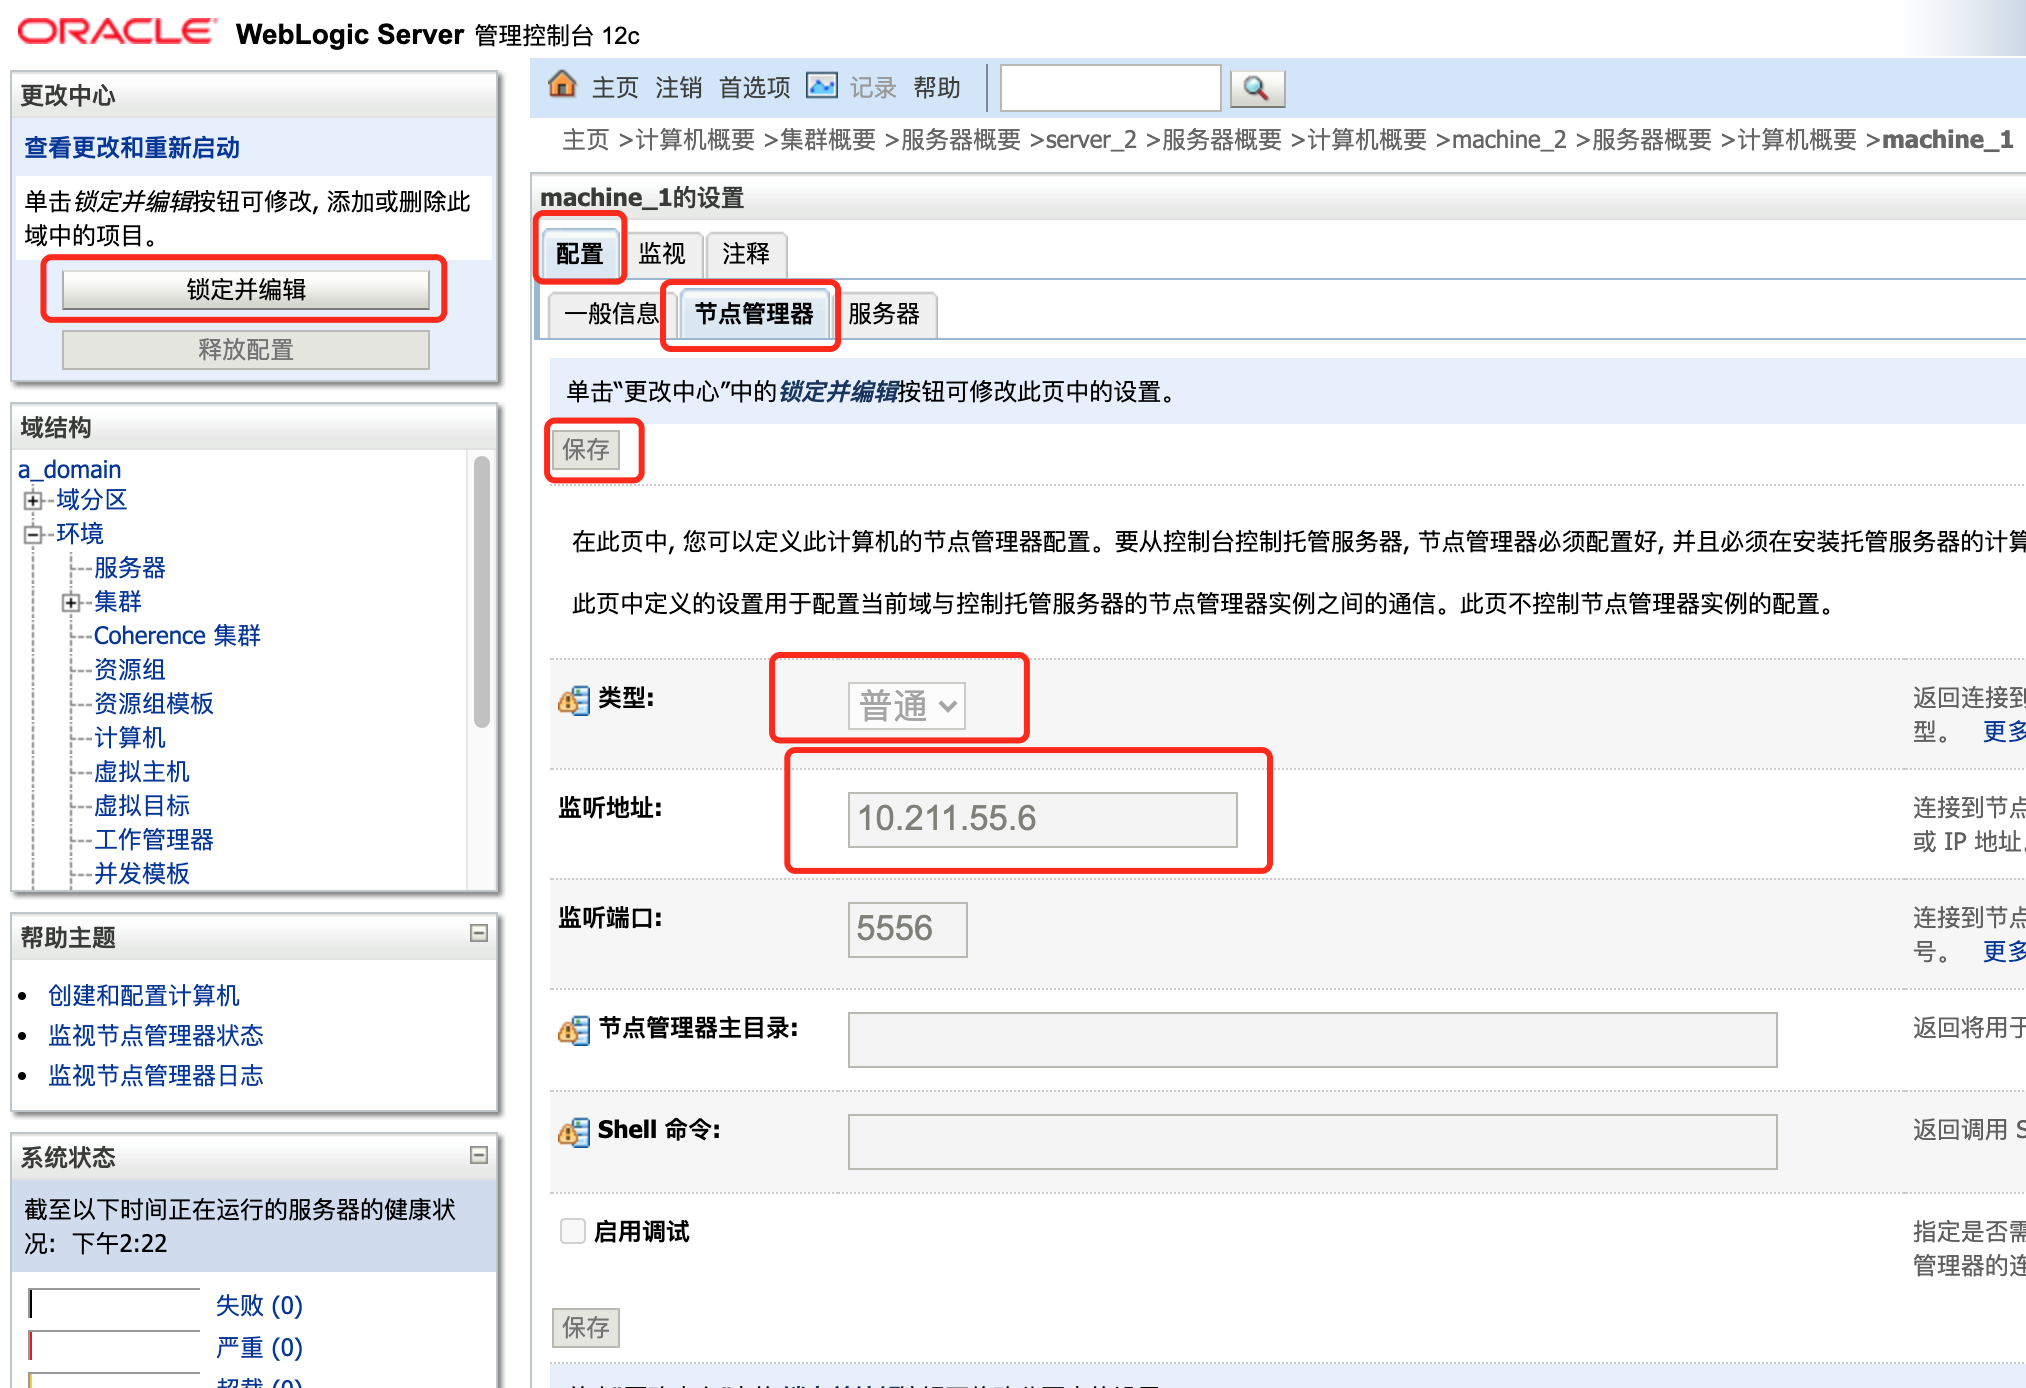The width and height of the screenshot is (2026, 1388).
Task: Select 工作管理器 in domain tree
Action: pyautogui.click(x=154, y=840)
